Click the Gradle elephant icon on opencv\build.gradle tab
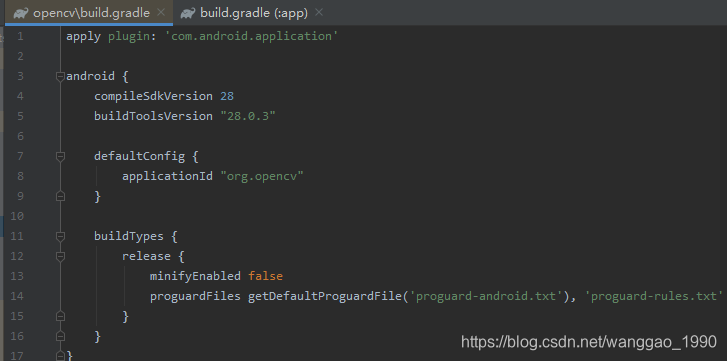The height and width of the screenshot is (361, 727). 21,13
